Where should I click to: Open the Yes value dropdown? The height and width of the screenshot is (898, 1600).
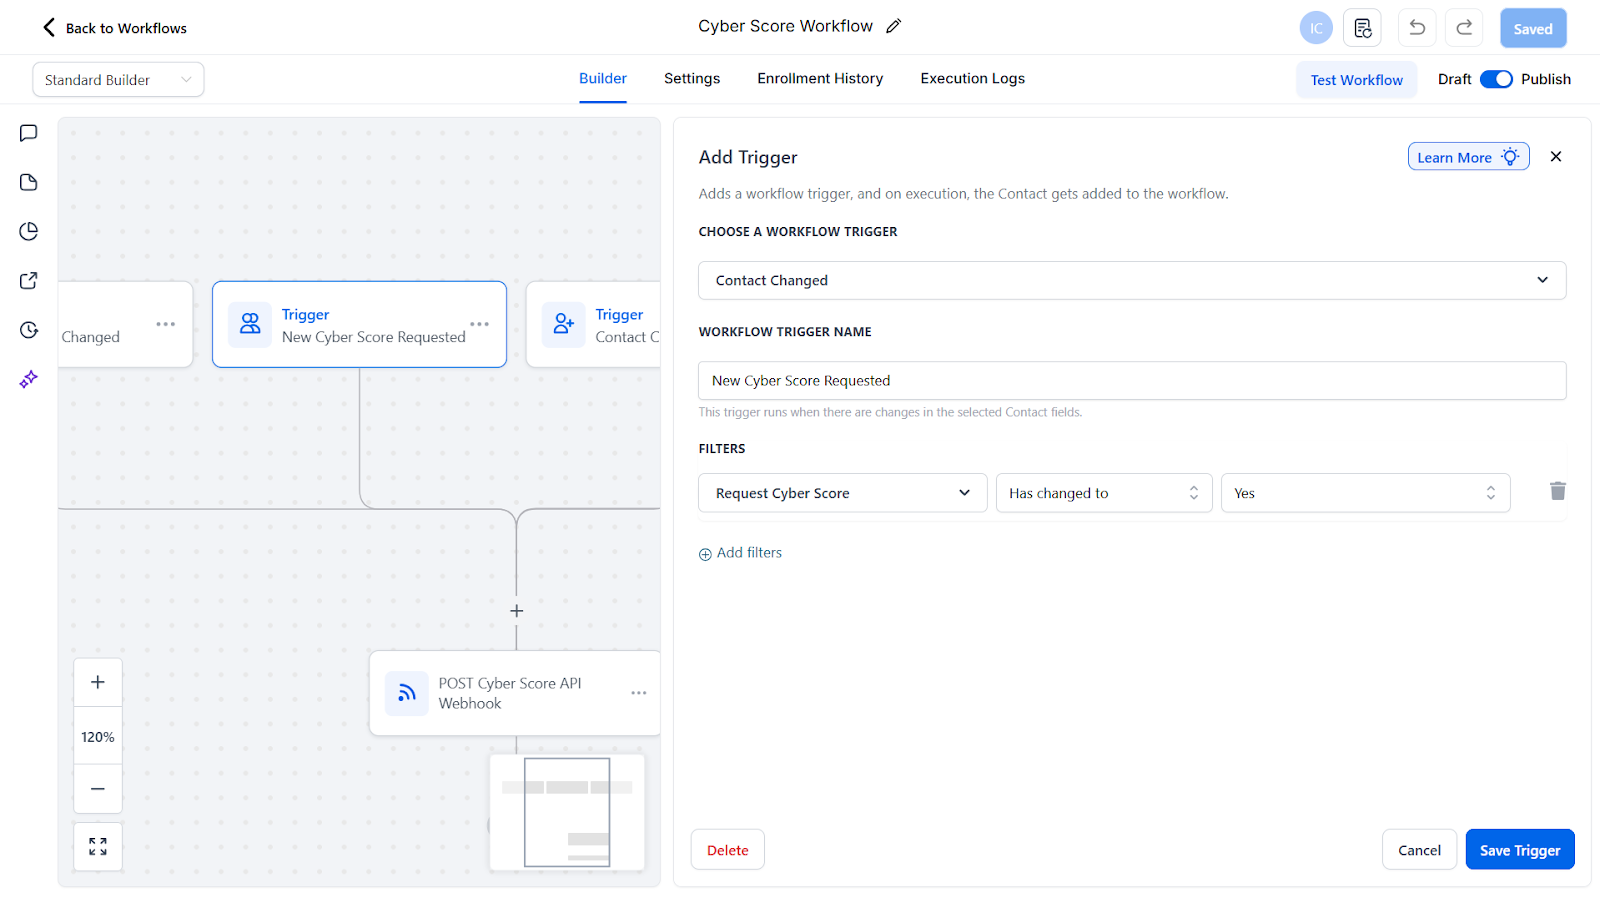pos(1365,493)
